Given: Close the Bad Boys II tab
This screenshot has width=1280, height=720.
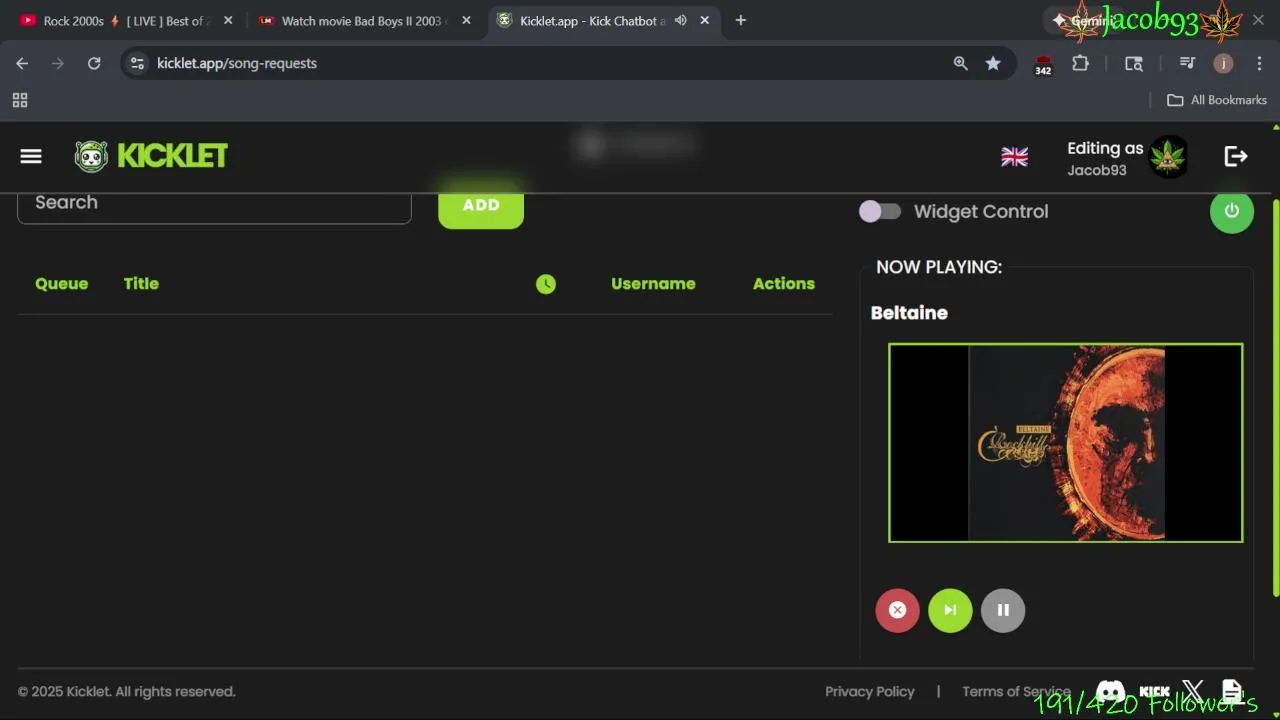Looking at the screenshot, I should click(x=466, y=20).
